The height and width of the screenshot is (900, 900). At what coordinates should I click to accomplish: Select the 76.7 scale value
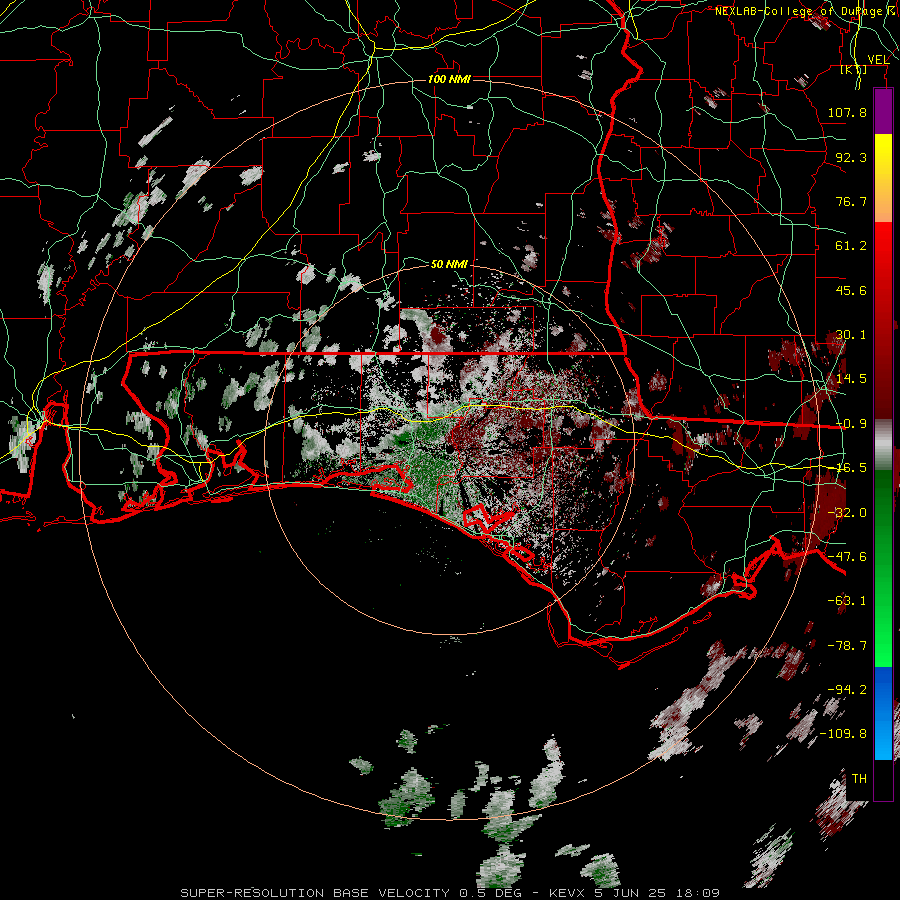click(x=851, y=201)
